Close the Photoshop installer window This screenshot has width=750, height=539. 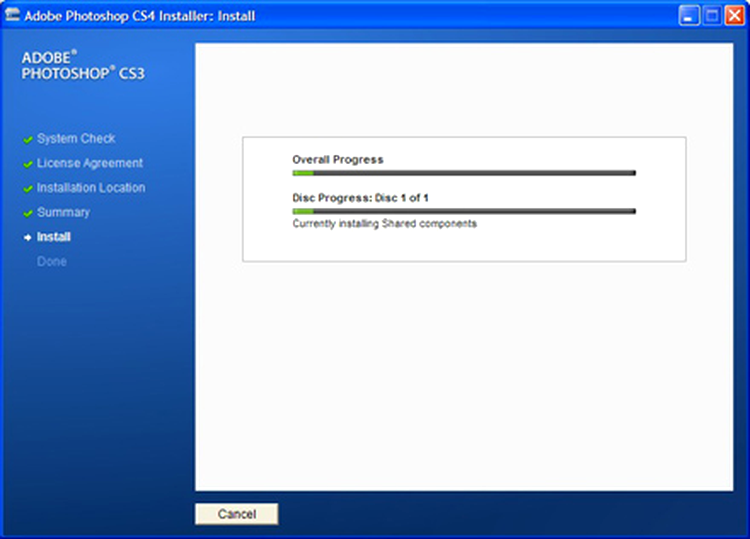(x=734, y=16)
